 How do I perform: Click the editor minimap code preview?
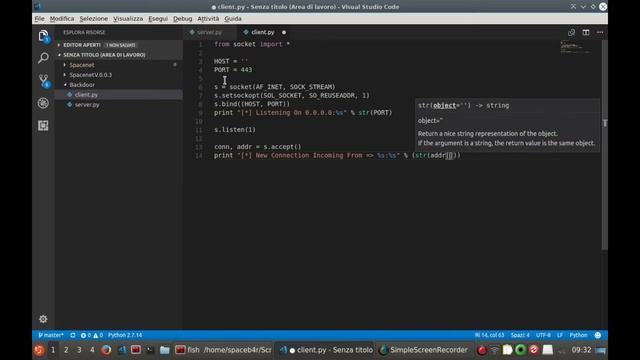point(576,47)
